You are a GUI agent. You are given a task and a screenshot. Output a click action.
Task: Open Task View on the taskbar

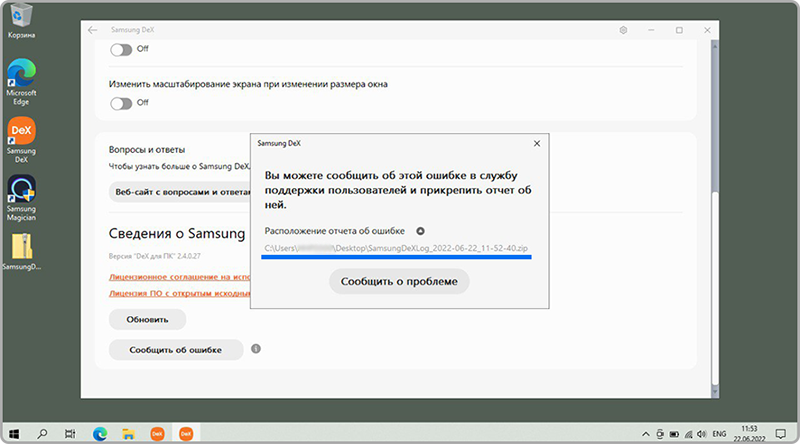click(x=70, y=434)
